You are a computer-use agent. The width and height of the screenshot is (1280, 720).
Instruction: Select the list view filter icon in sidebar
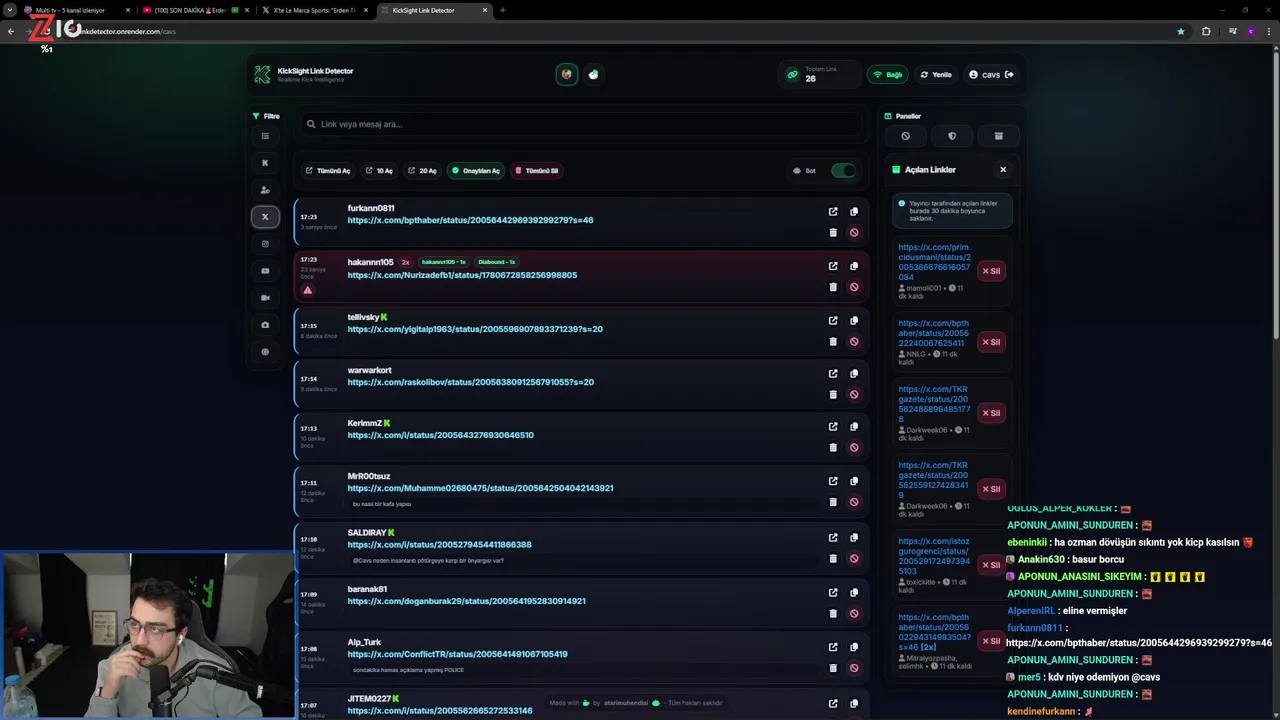pyautogui.click(x=265, y=136)
